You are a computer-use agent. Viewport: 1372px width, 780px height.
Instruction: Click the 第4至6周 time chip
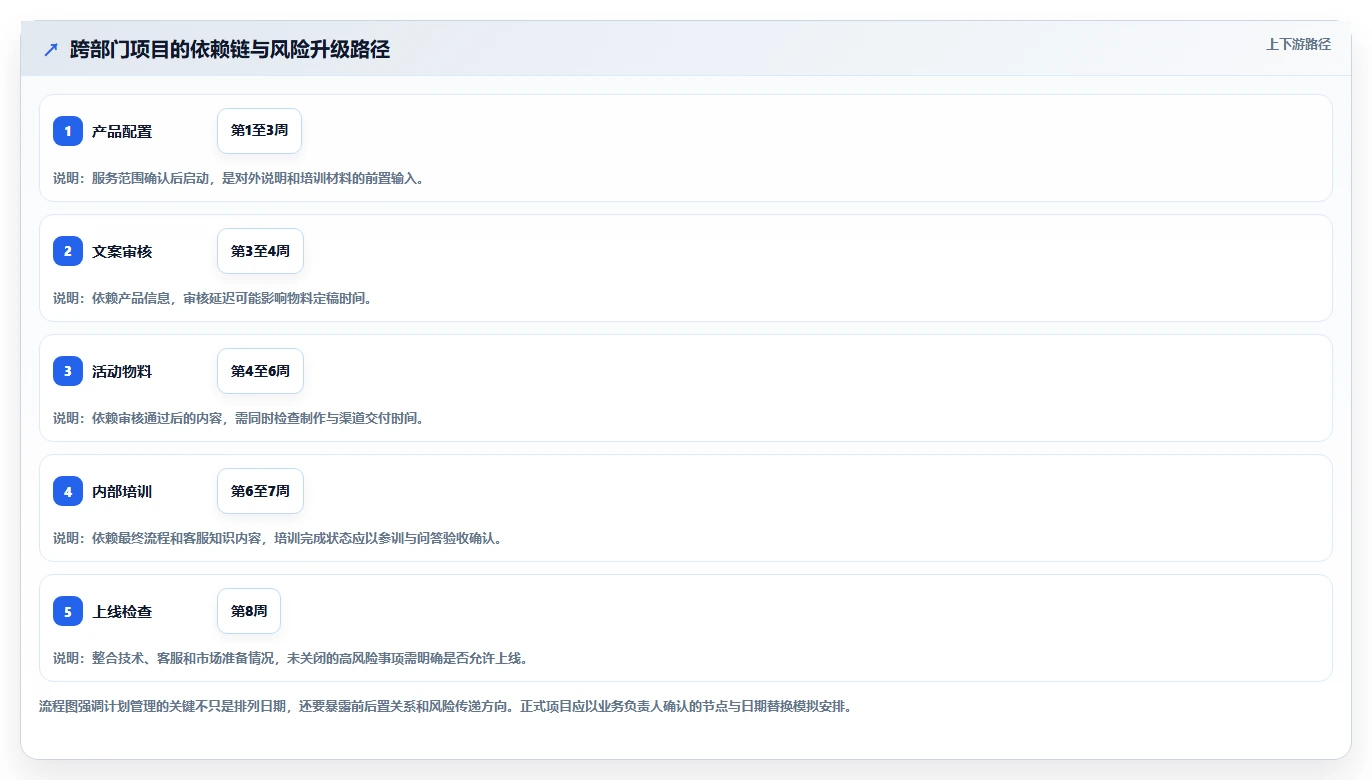tap(260, 371)
